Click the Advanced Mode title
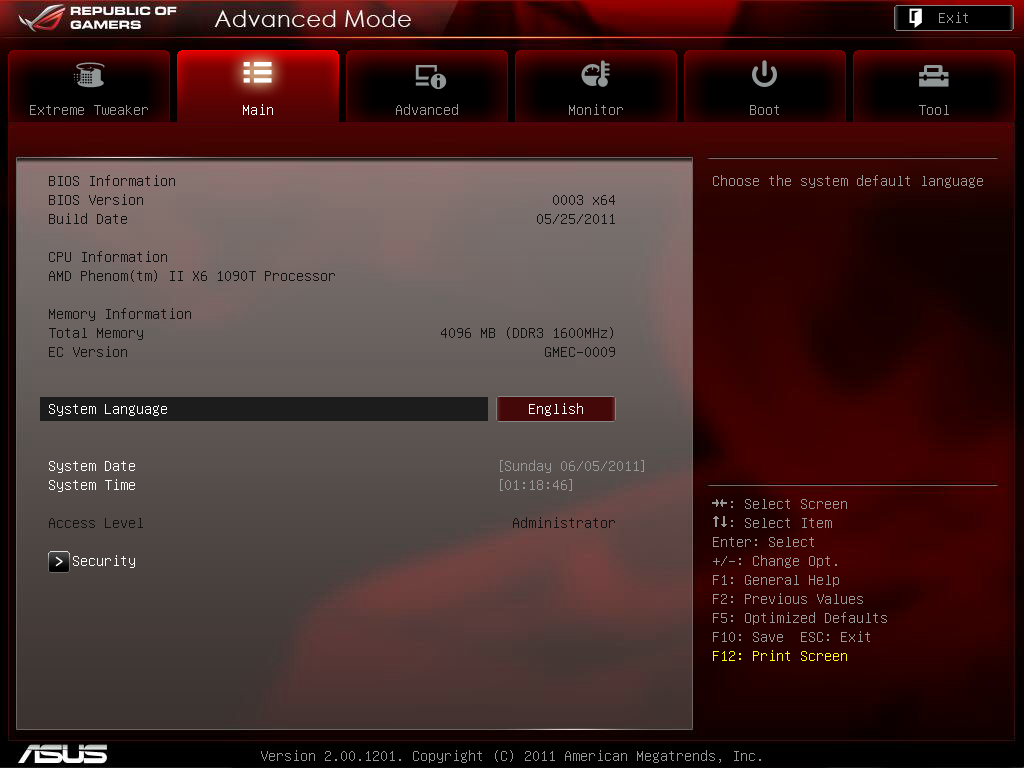 click(x=313, y=18)
